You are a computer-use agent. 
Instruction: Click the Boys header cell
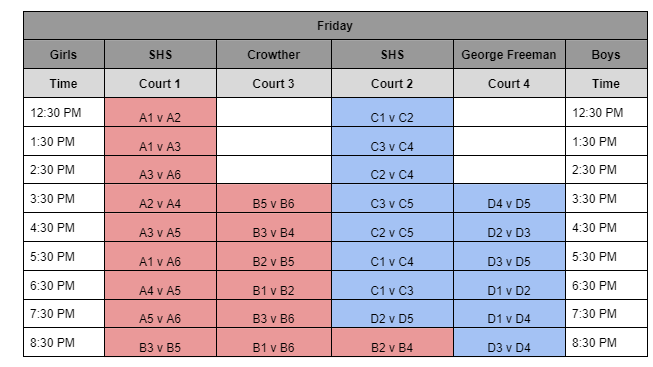(x=606, y=55)
